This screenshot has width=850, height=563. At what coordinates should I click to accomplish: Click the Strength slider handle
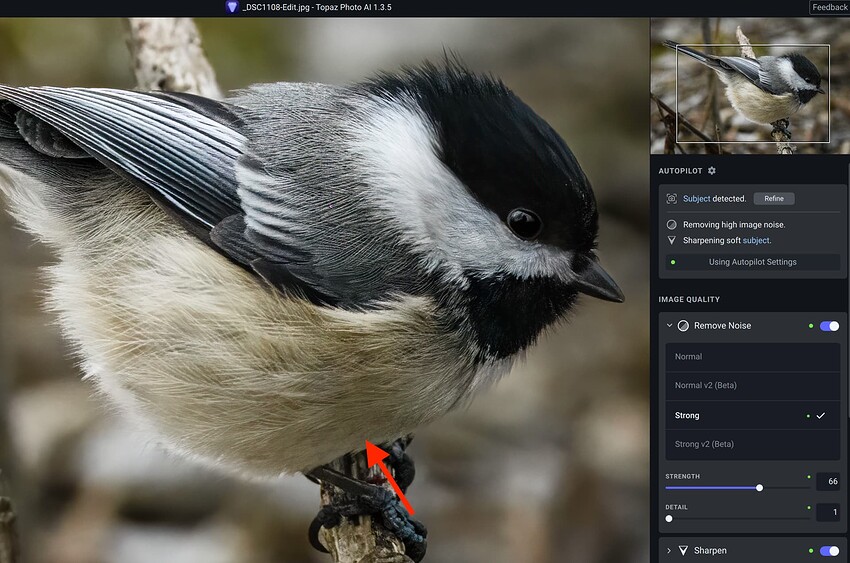(x=760, y=488)
